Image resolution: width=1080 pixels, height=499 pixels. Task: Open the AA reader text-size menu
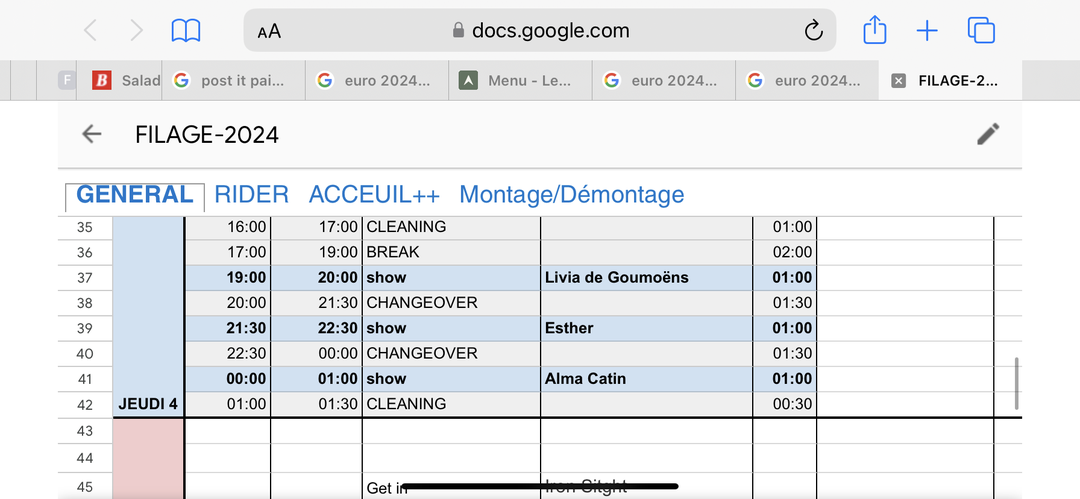tap(269, 31)
